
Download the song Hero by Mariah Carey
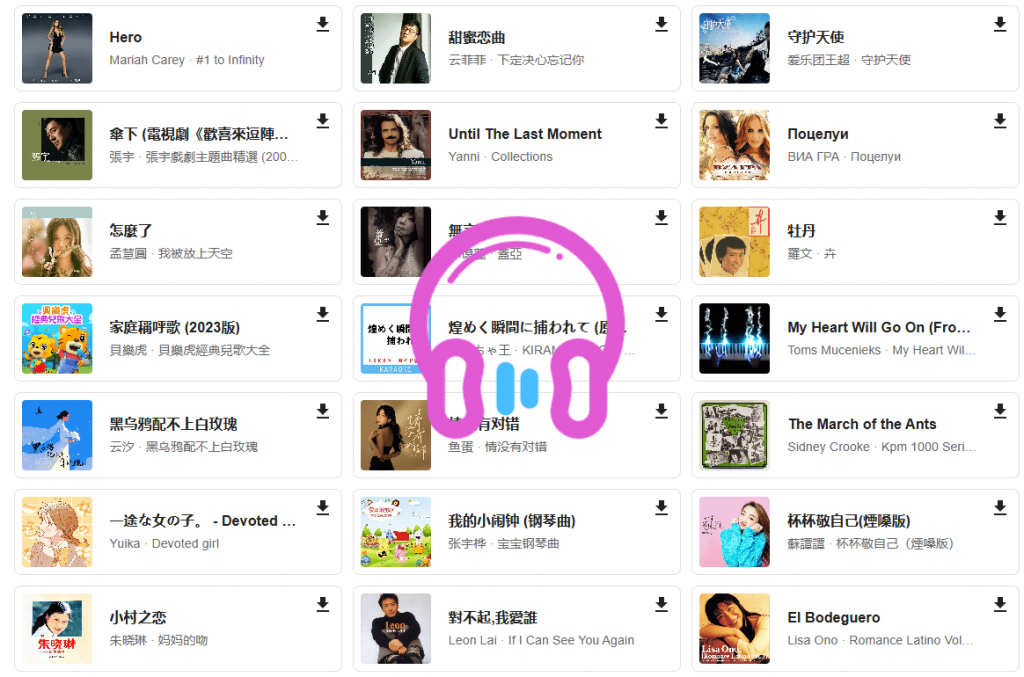coord(323,25)
